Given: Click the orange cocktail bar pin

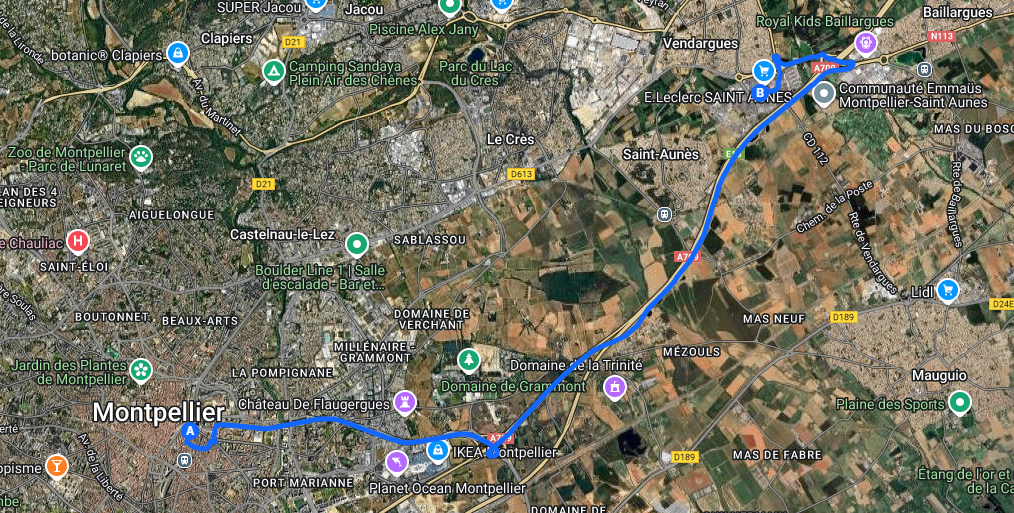Looking at the screenshot, I should coord(57,466).
